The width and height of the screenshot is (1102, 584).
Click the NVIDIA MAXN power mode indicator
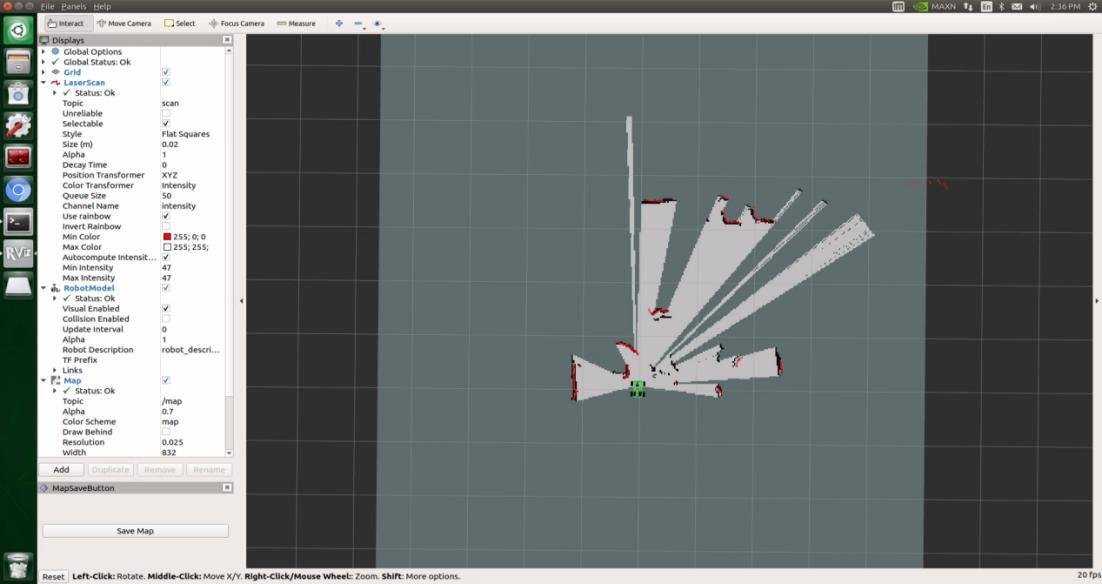pos(934,6)
